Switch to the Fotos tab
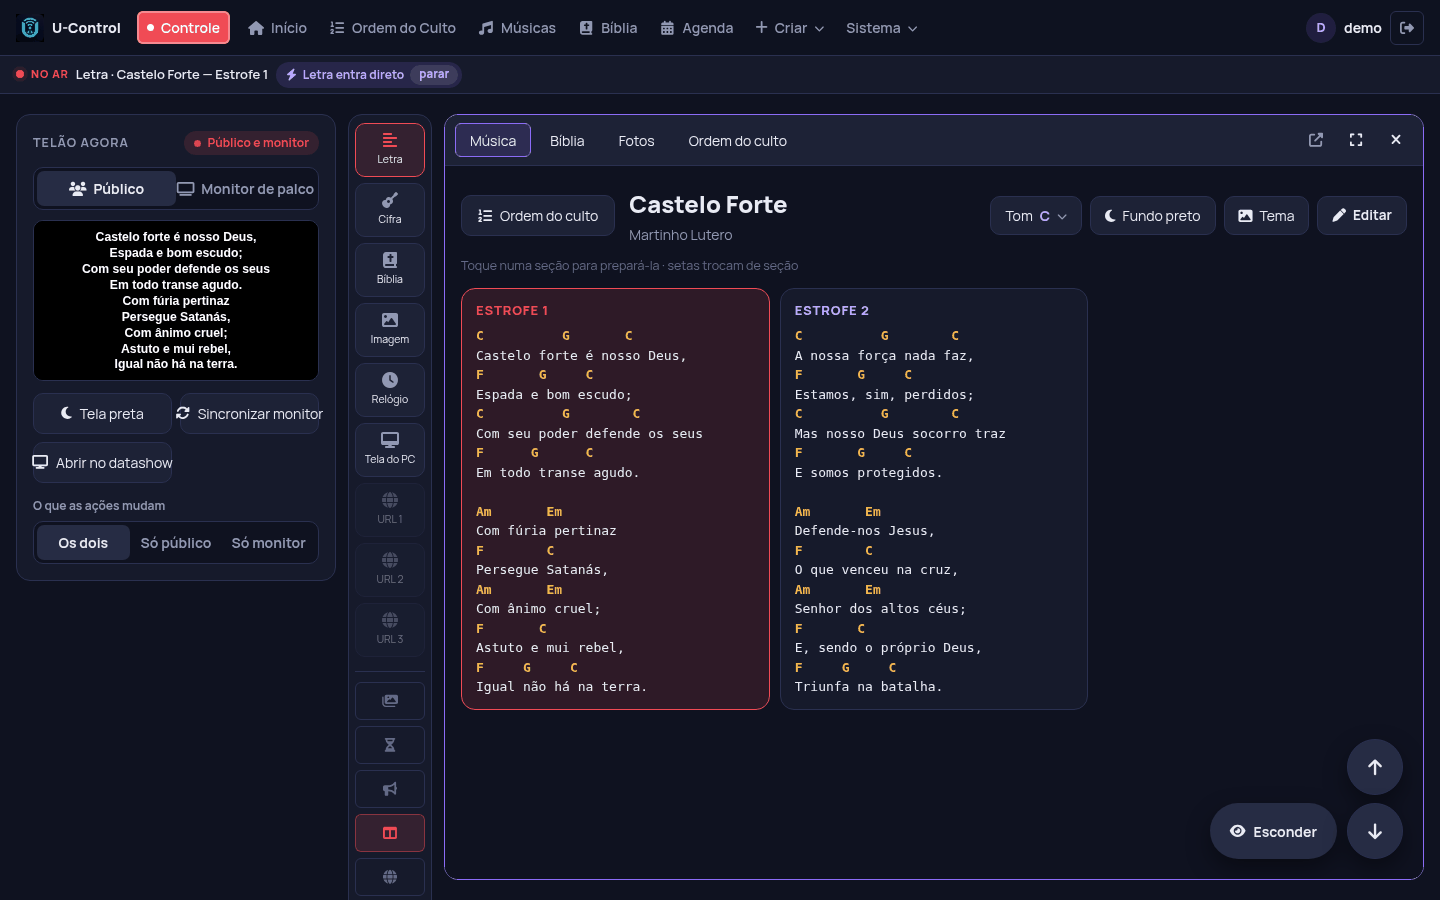This screenshot has width=1440, height=900. 636,141
